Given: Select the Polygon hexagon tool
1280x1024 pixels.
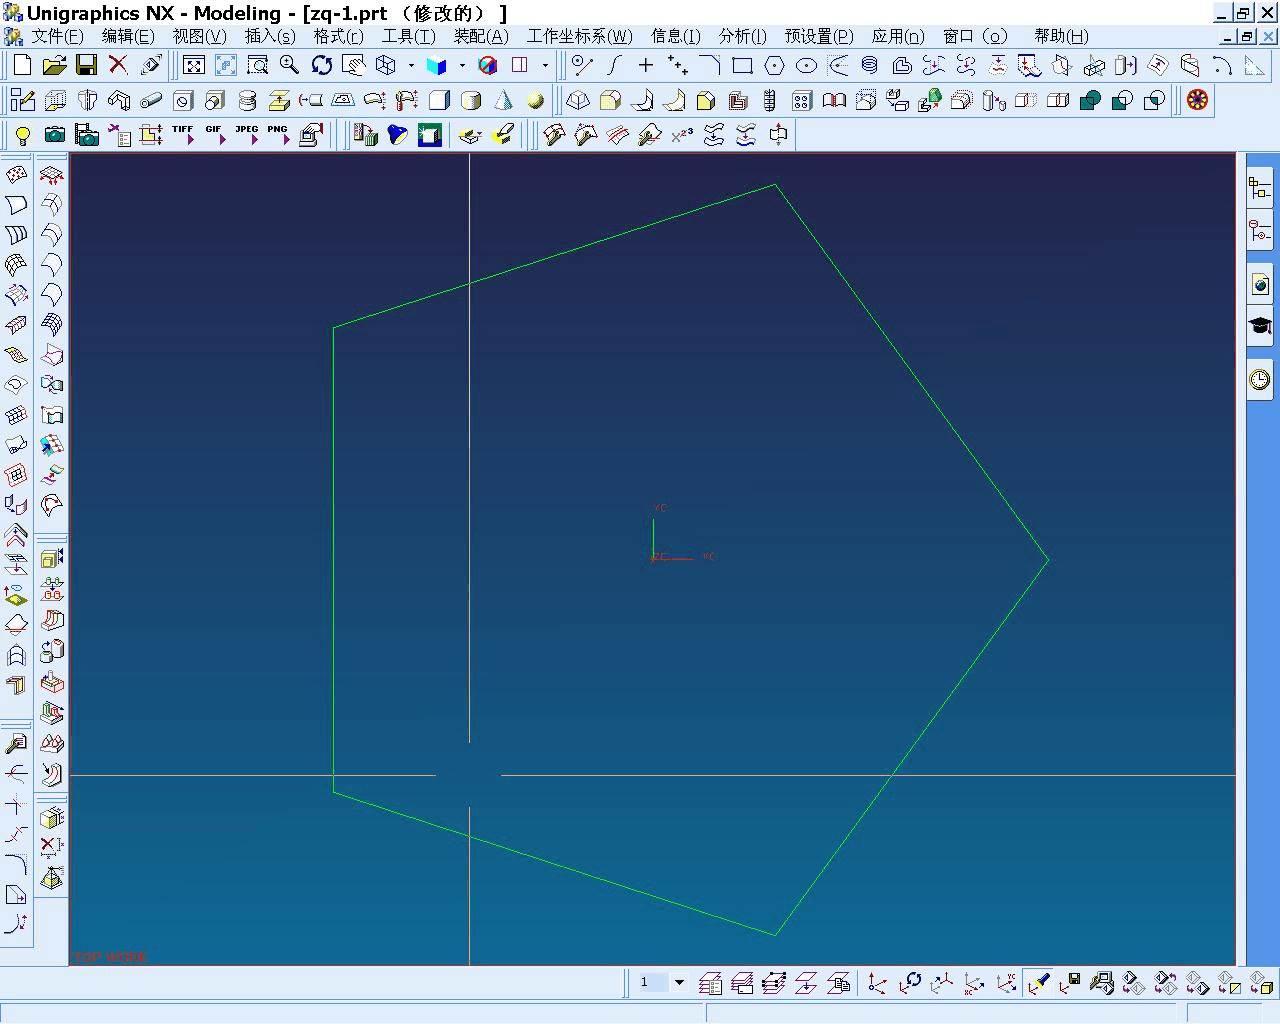Looking at the screenshot, I should [x=774, y=65].
